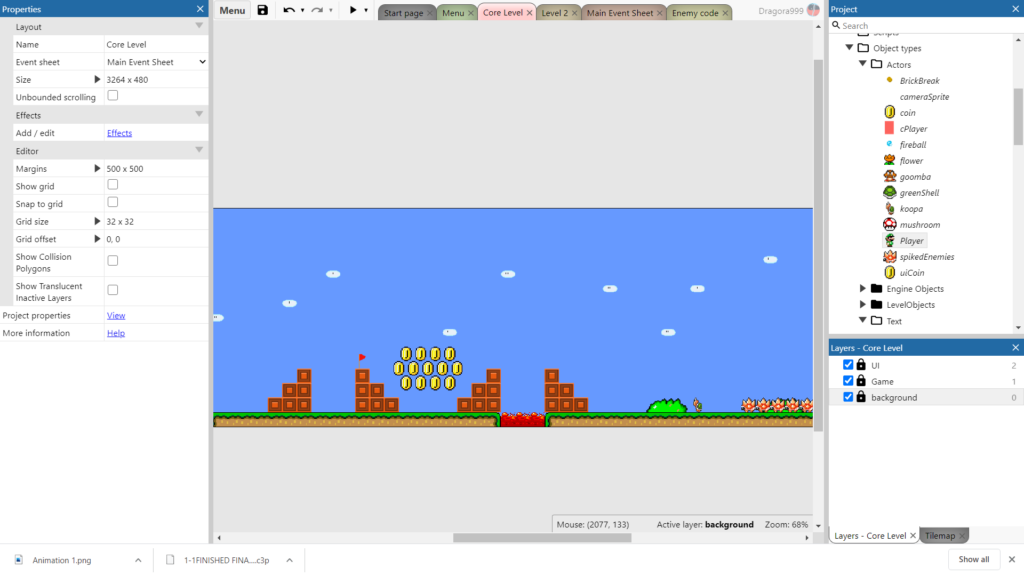The image size is (1024, 576).
Task: Open the Effects link
Action: 120,133
